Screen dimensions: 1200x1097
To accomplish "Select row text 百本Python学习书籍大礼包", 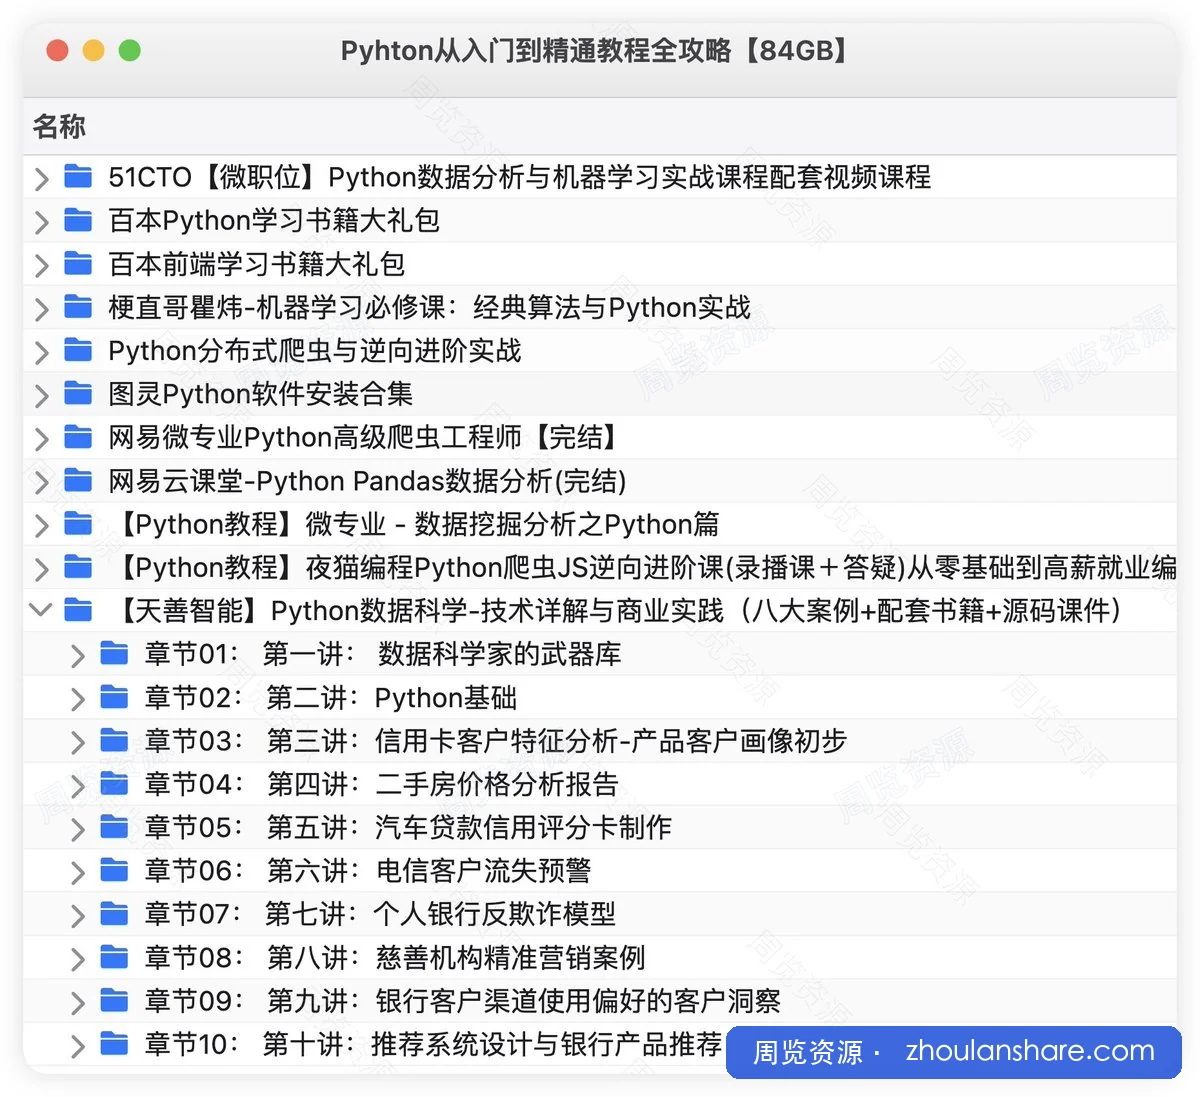I will [274, 220].
